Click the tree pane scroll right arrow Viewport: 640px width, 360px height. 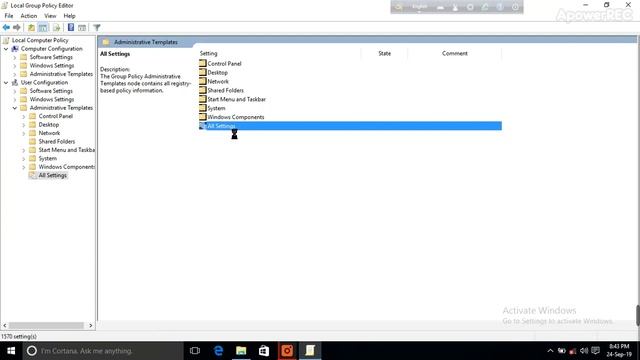tap(91, 326)
